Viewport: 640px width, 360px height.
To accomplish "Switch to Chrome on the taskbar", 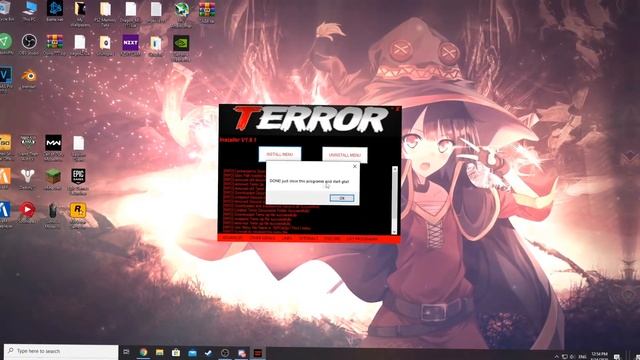I will 143,352.
